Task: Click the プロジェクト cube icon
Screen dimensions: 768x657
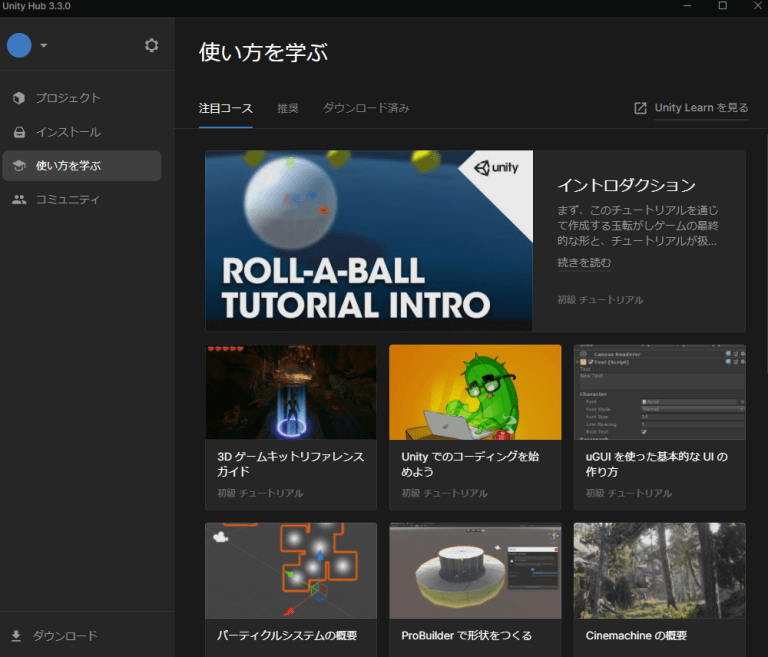Action: click(19, 98)
